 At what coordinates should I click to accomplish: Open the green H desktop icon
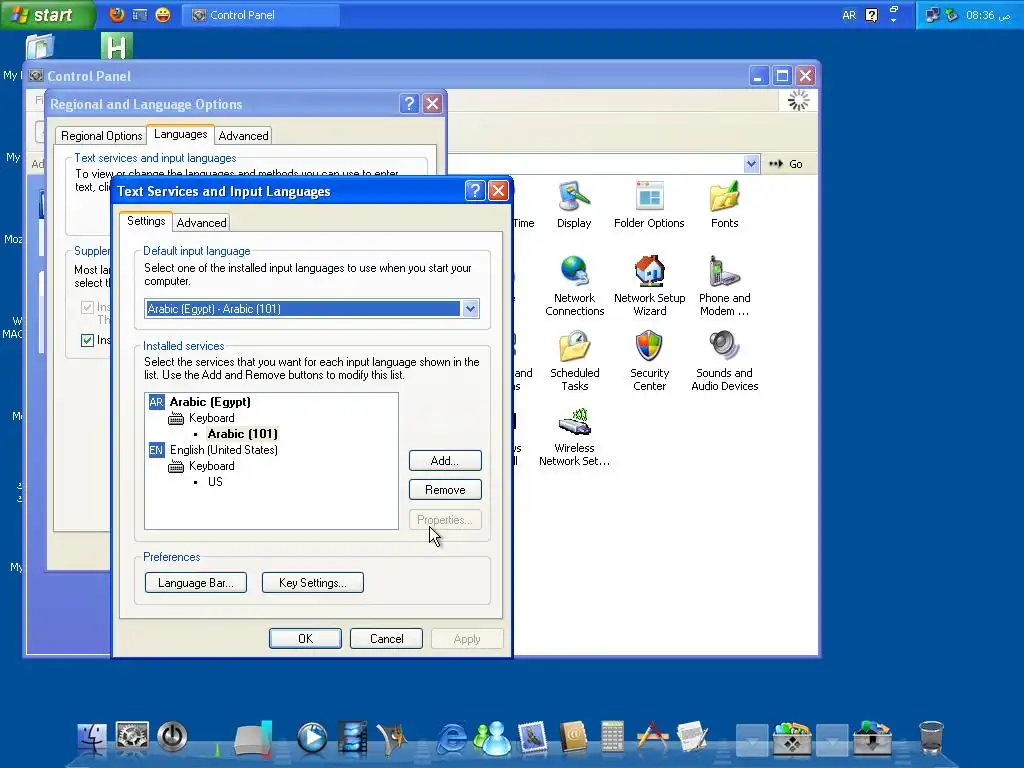click(x=116, y=46)
